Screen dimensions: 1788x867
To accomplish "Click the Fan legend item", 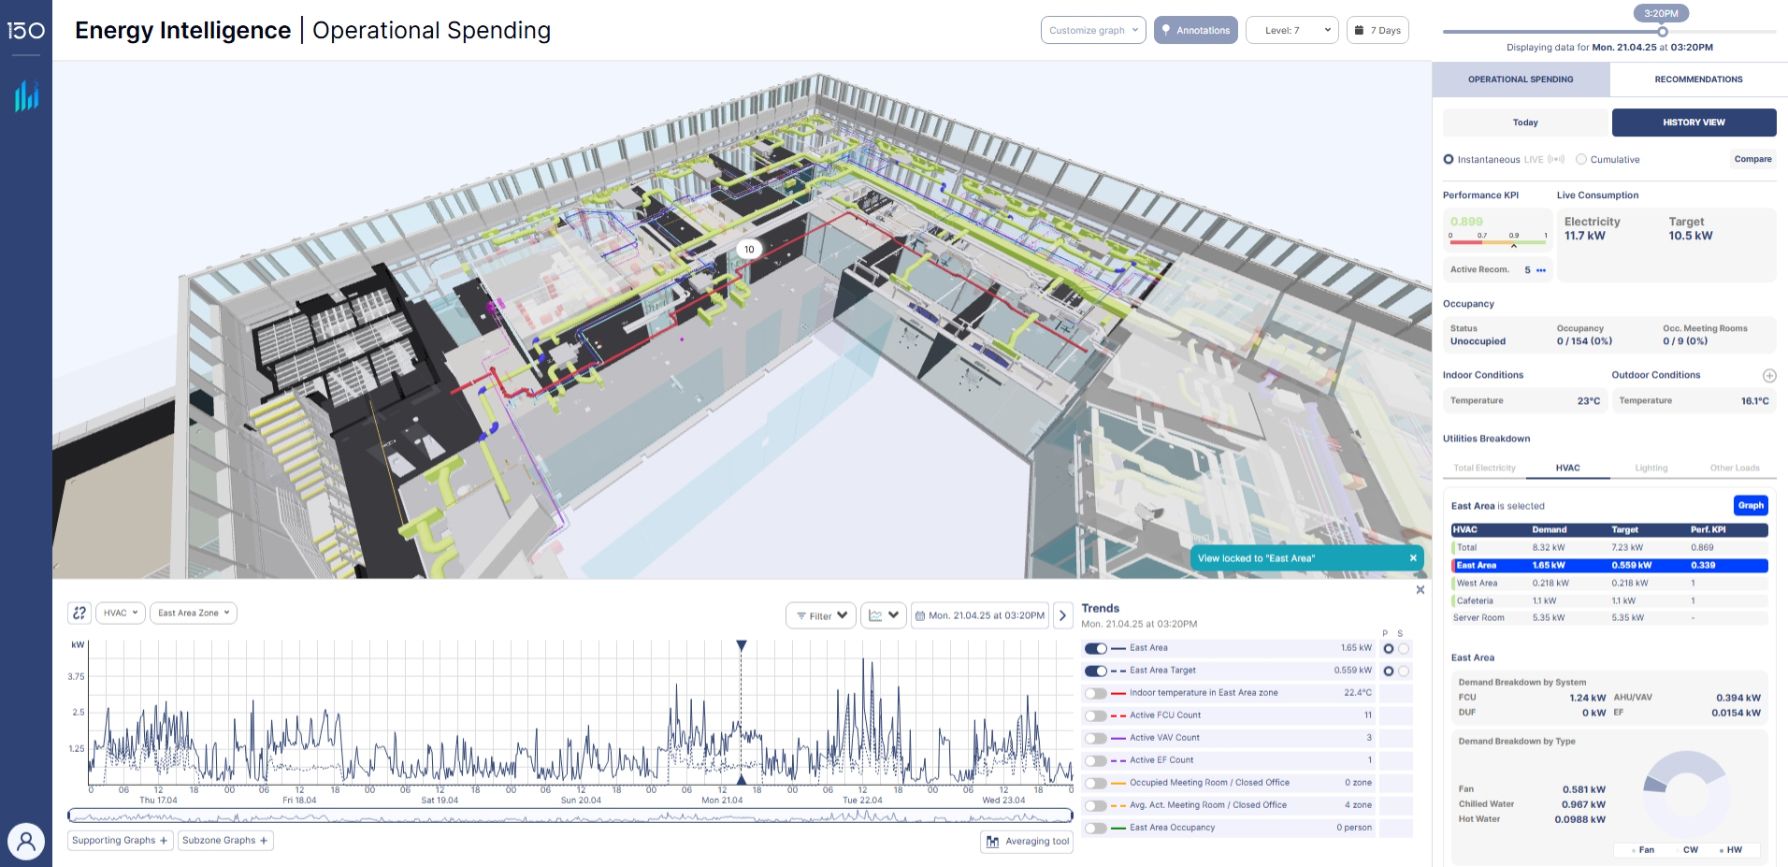I will click(x=1643, y=850).
